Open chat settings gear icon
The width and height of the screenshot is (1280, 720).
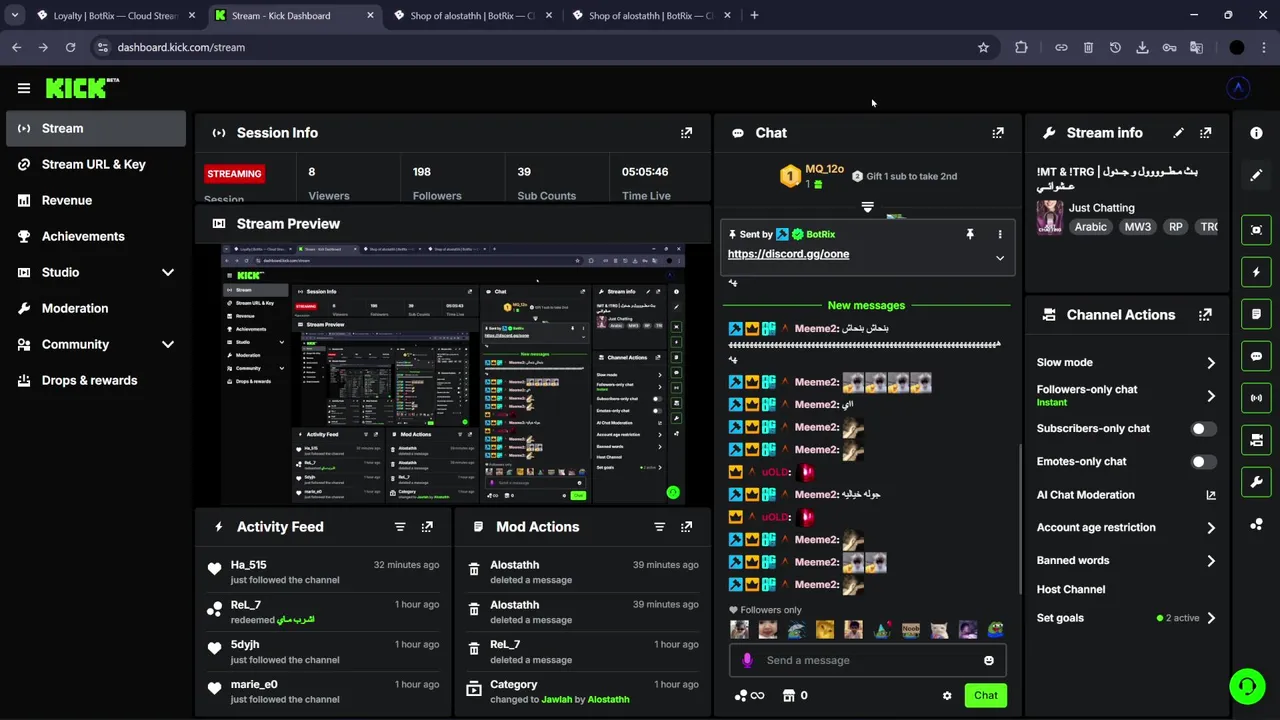[x=947, y=696]
